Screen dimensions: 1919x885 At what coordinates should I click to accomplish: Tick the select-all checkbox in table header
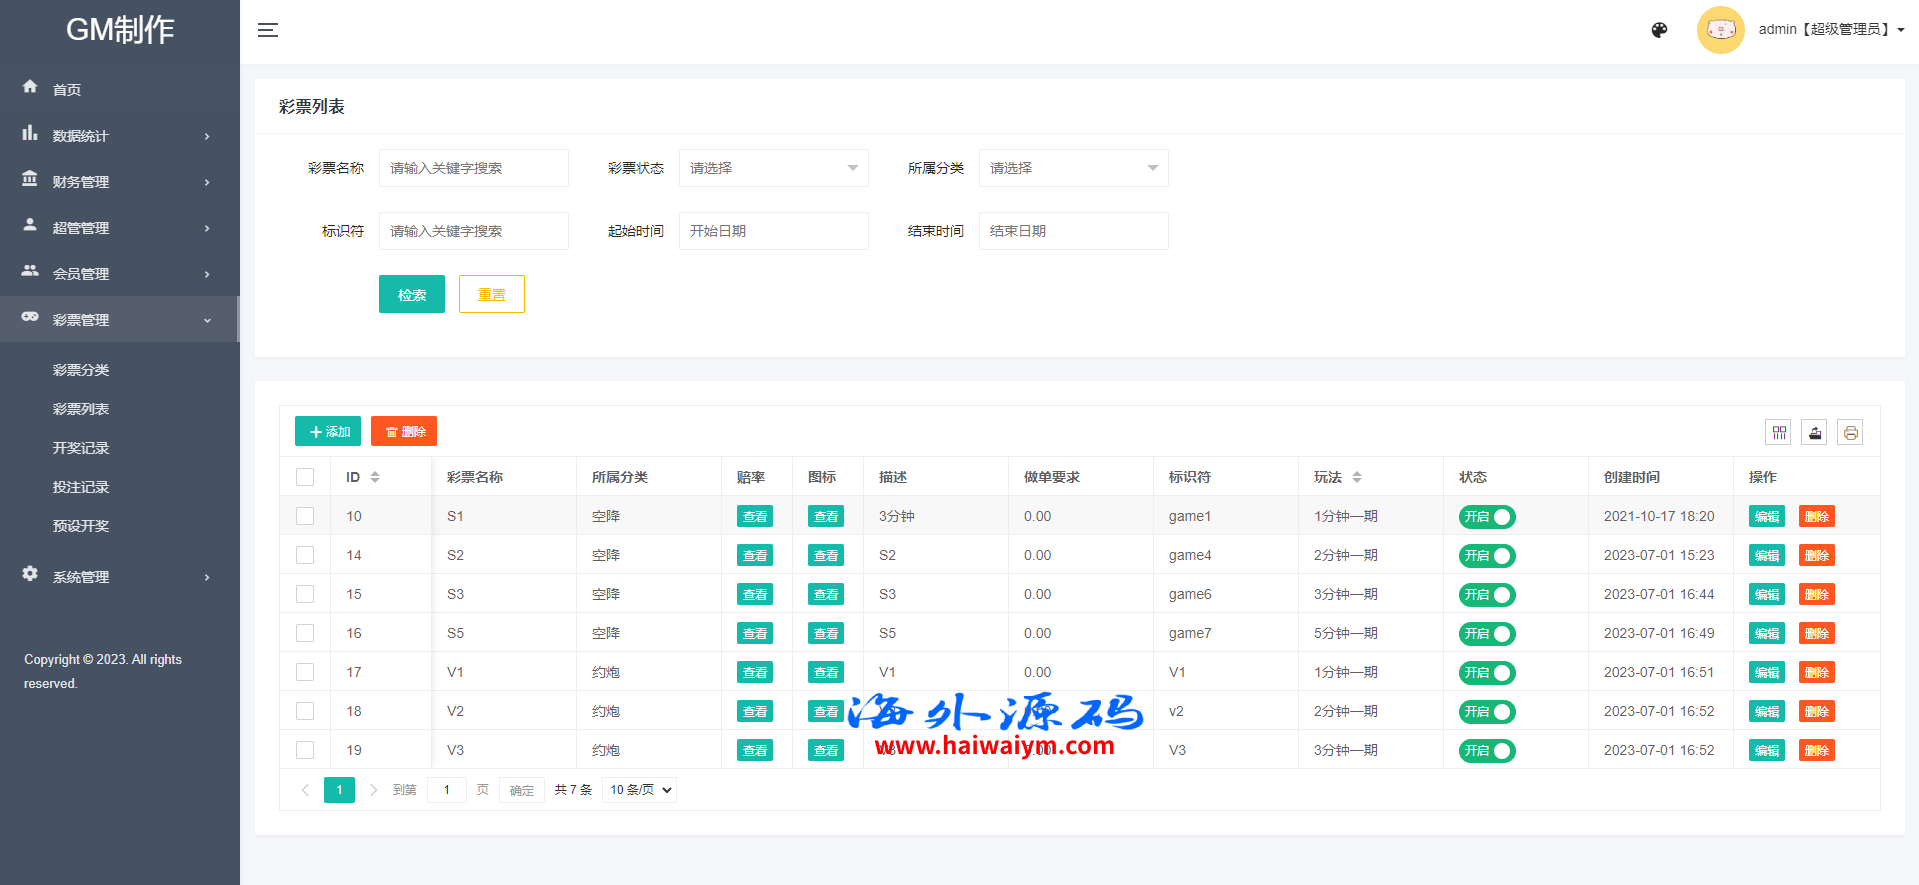click(x=305, y=477)
